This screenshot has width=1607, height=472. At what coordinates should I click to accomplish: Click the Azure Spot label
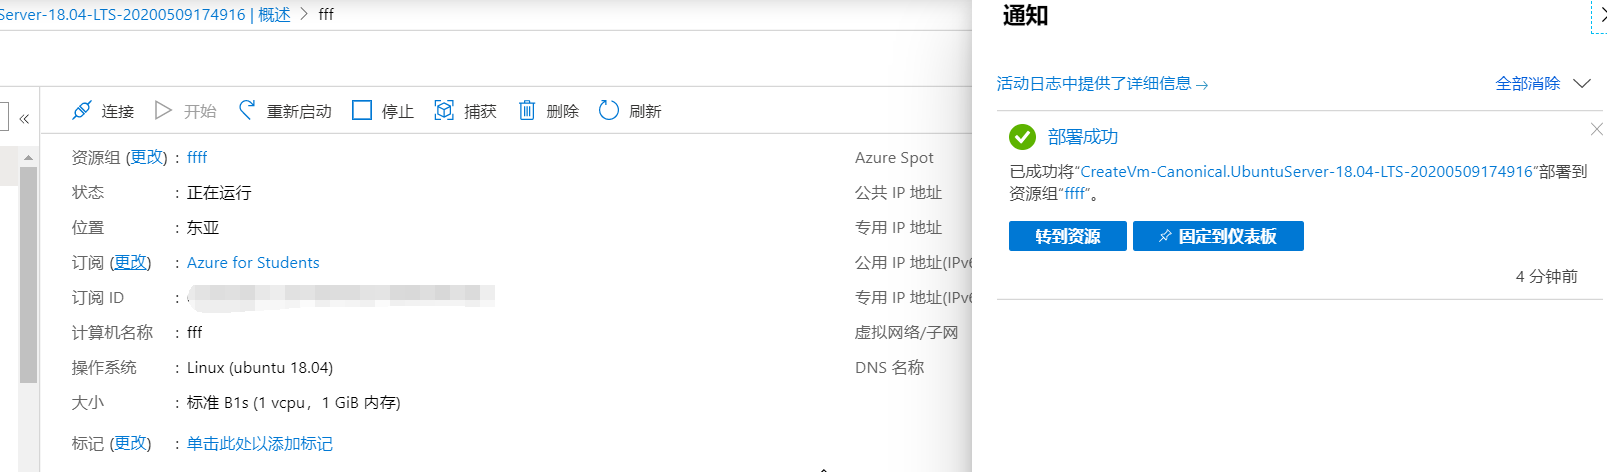tap(894, 157)
